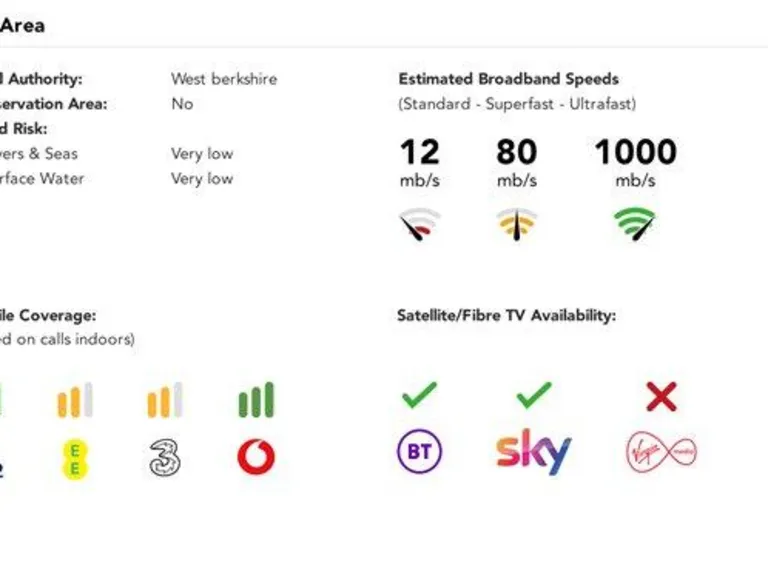The height and width of the screenshot is (576, 768).
Task: Click the 80 mb/s superfast speed value
Action: [517, 153]
